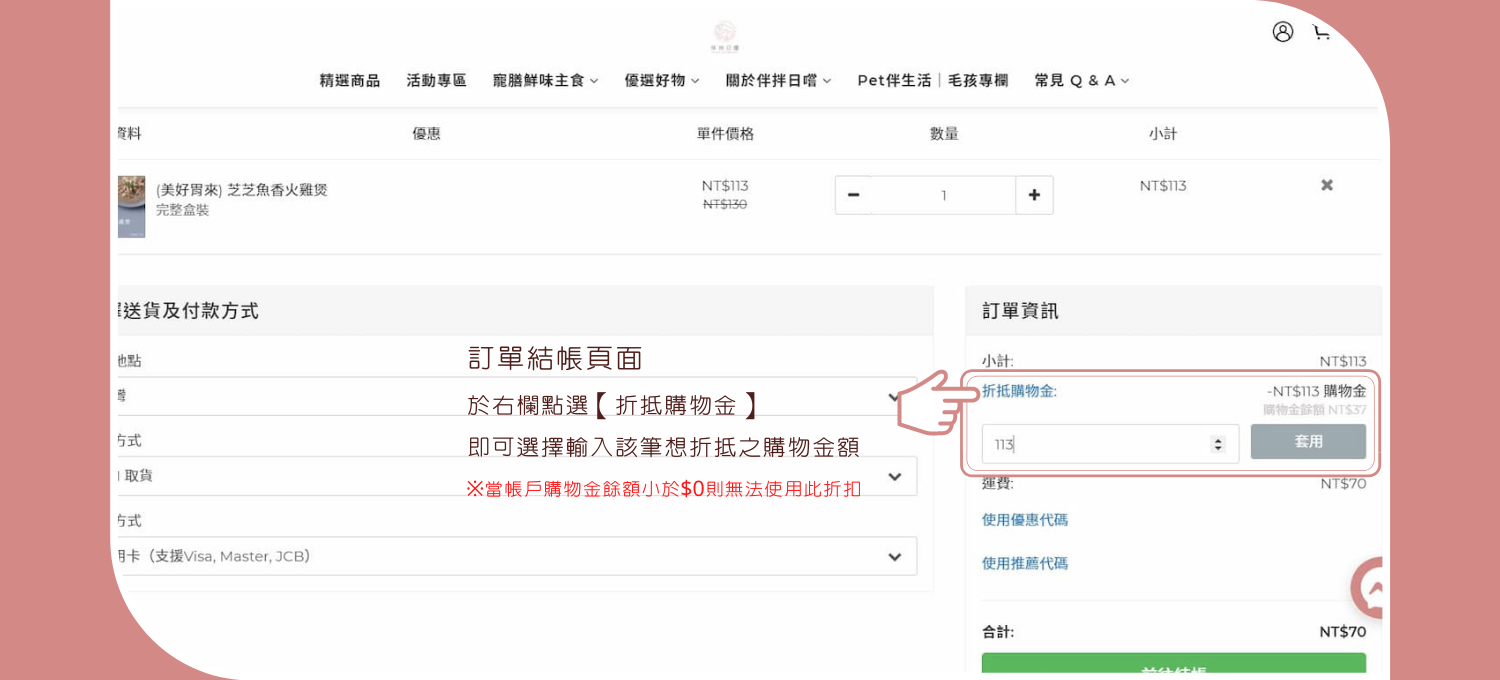This screenshot has height=680, width=1500.
Task: Open the shopping cart icon
Action: 1321,32
